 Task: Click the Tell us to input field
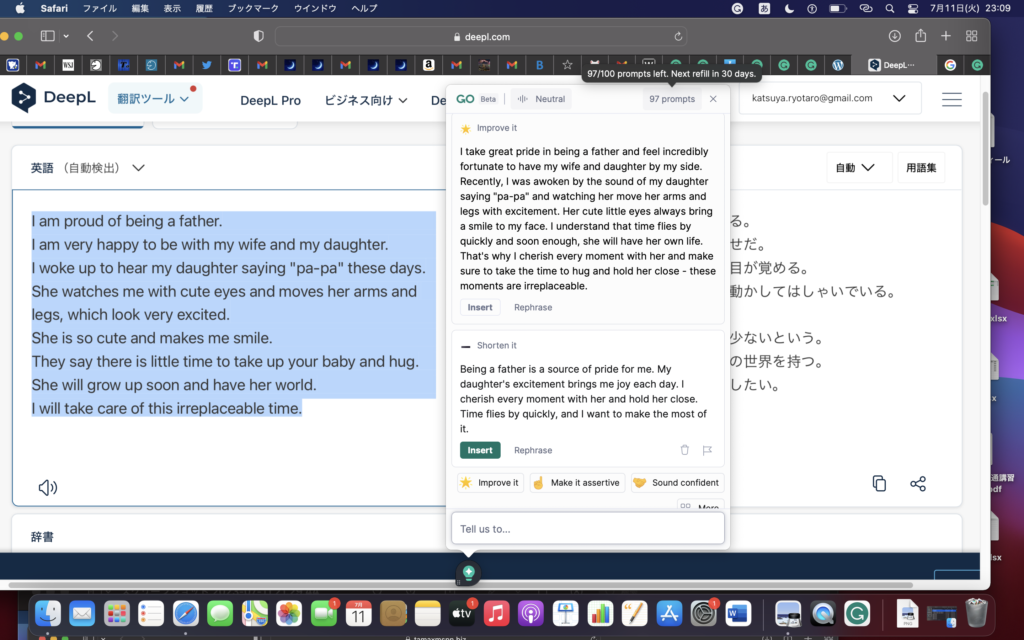click(x=587, y=529)
